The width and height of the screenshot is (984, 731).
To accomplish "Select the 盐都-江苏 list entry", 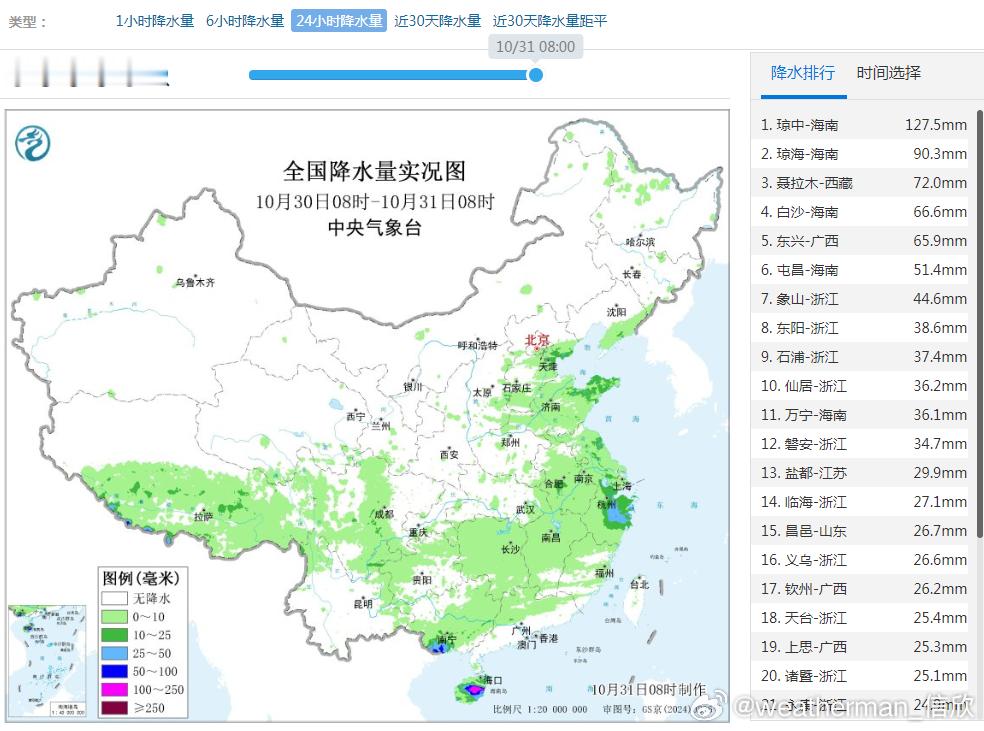I will [860, 473].
